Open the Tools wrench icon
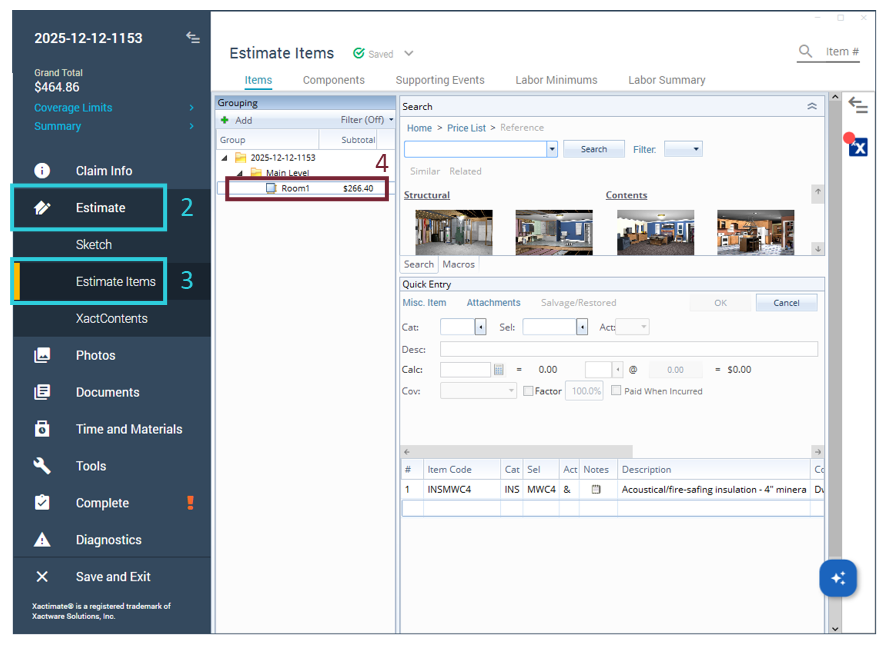This screenshot has height=645, width=886. pos(42,466)
